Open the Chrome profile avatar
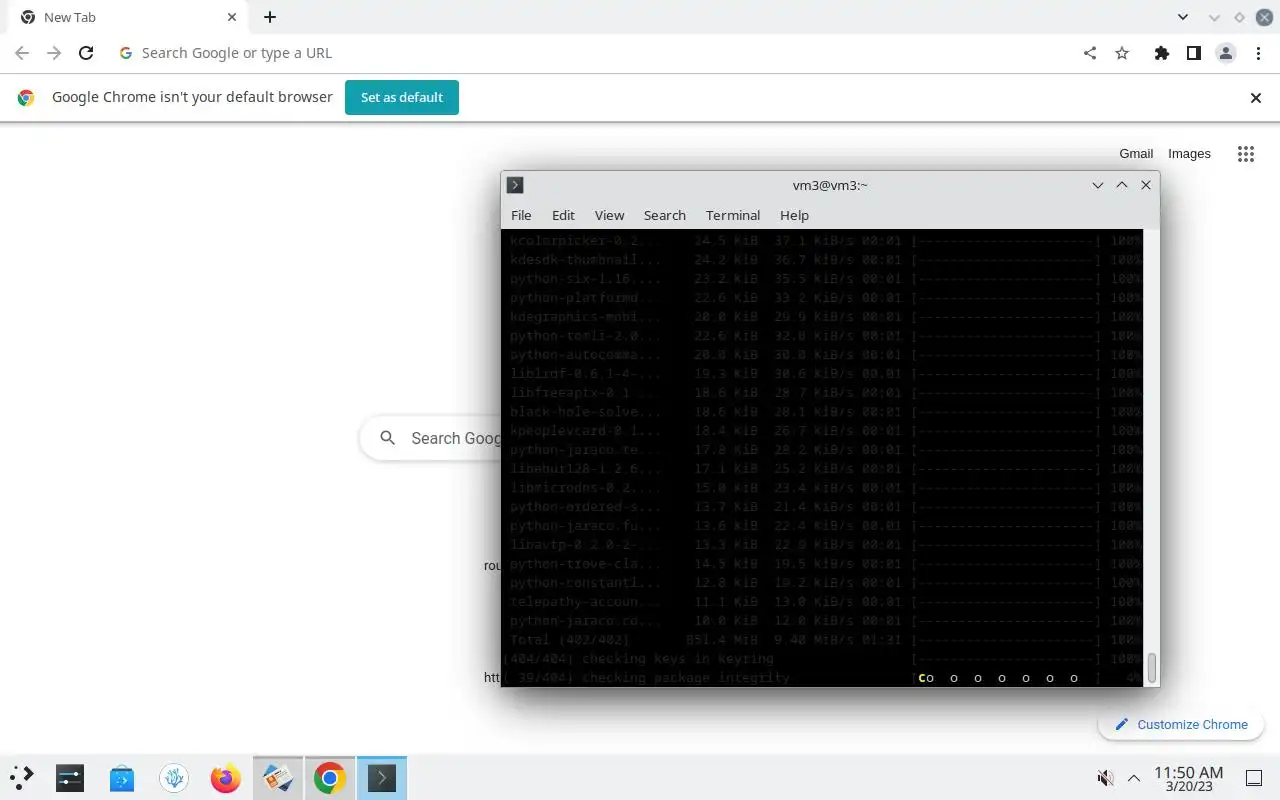 [x=1225, y=53]
